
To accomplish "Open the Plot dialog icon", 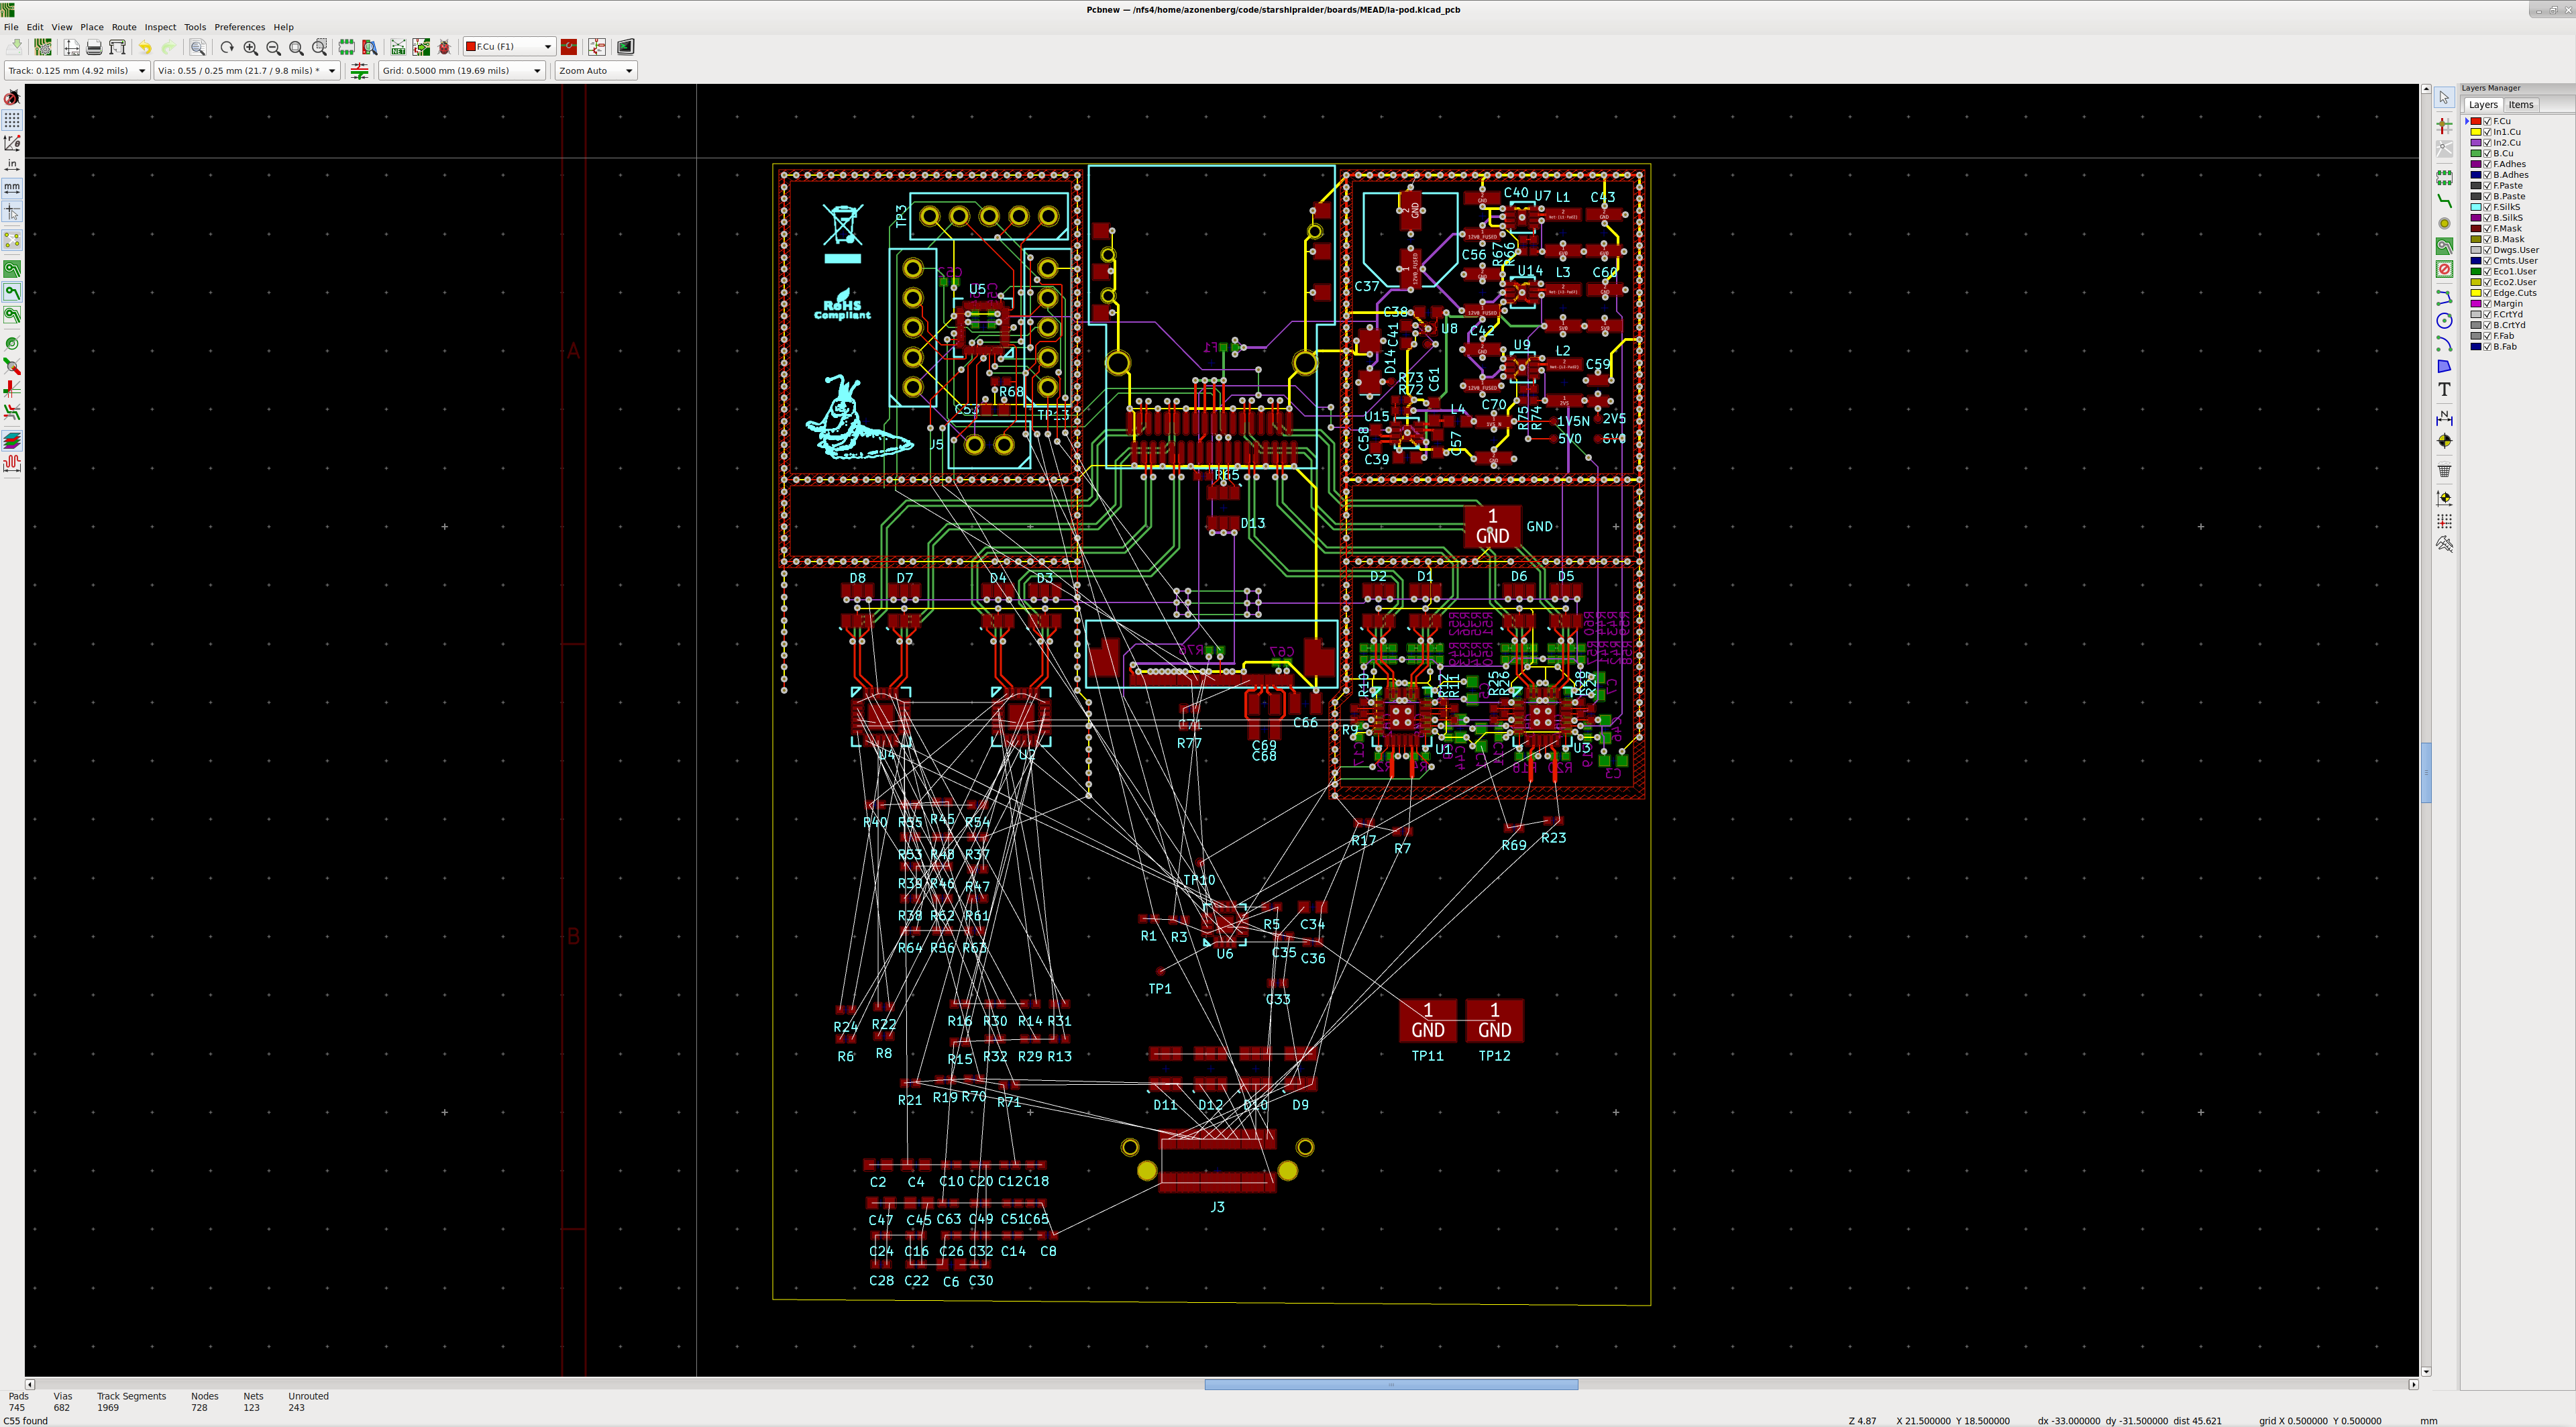I will coord(117,47).
